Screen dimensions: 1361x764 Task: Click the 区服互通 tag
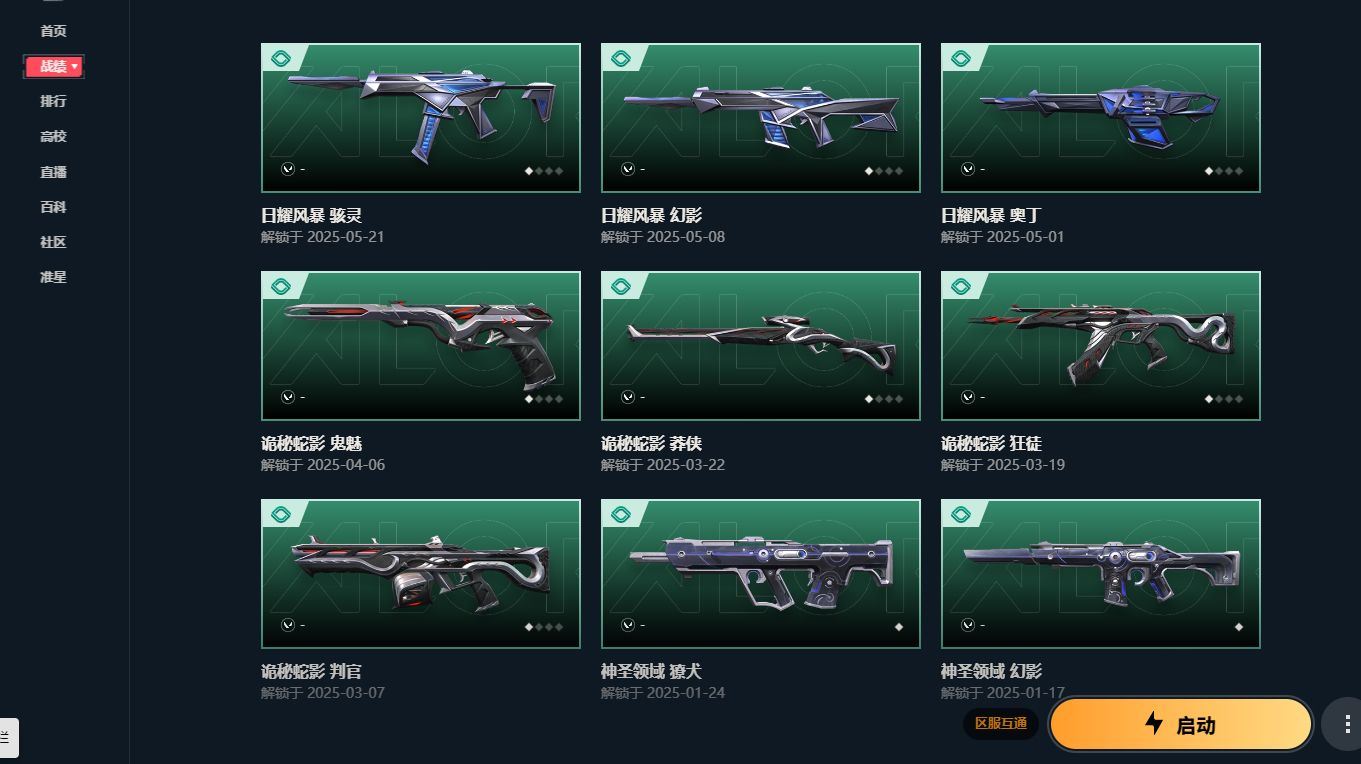pos(1001,723)
